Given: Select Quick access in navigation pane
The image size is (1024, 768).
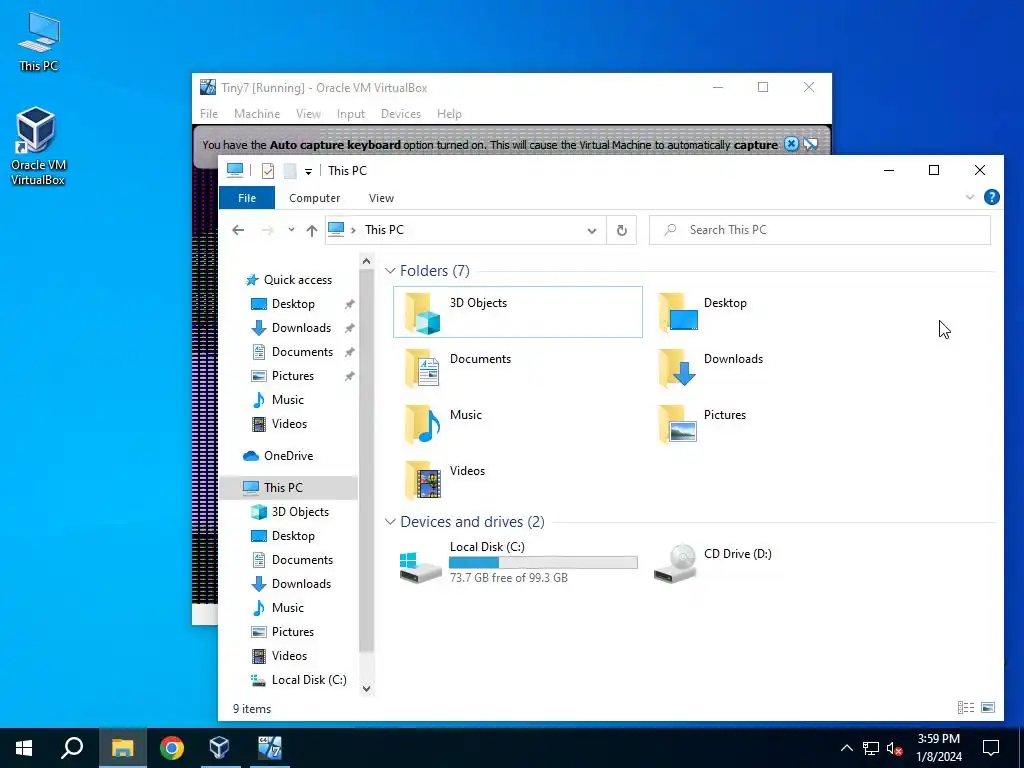Looking at the screenshot, I should click(288, 280).
